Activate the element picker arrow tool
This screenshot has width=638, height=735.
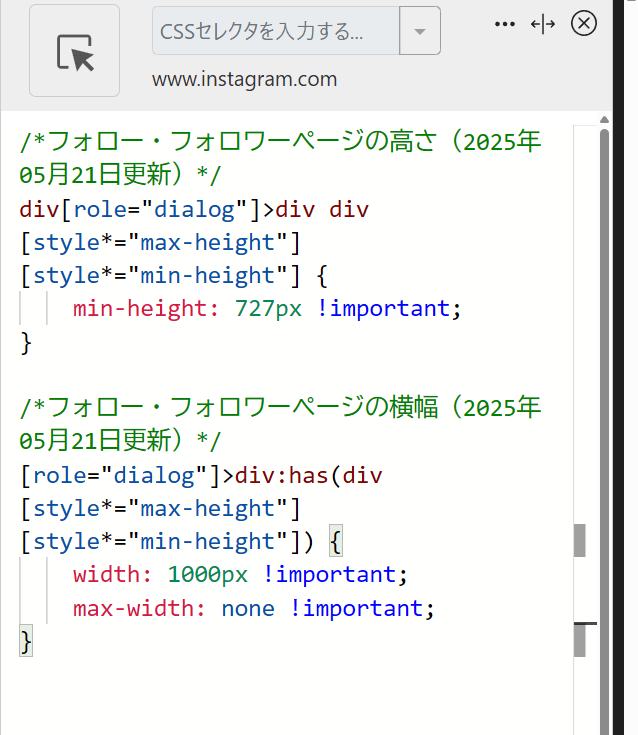point(75,51)
